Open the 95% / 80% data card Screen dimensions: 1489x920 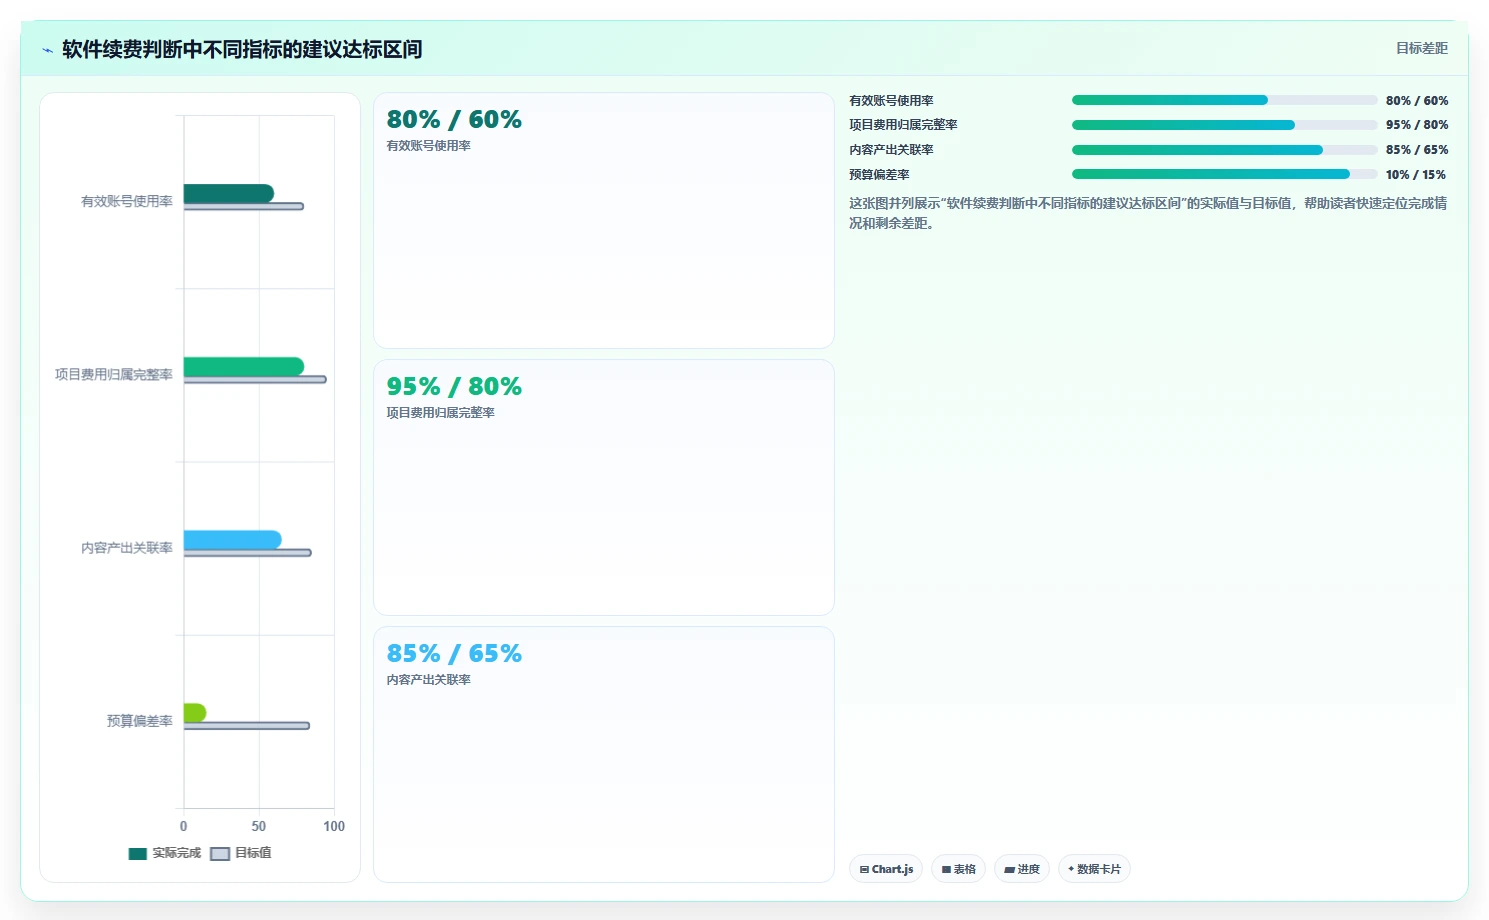point(603,487)
